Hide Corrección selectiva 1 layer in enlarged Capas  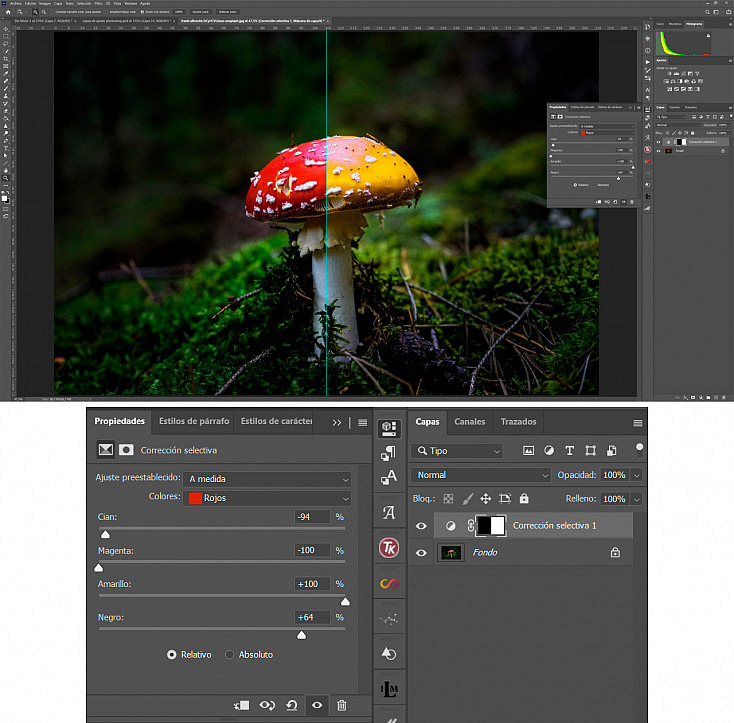(x=421, y=526)
